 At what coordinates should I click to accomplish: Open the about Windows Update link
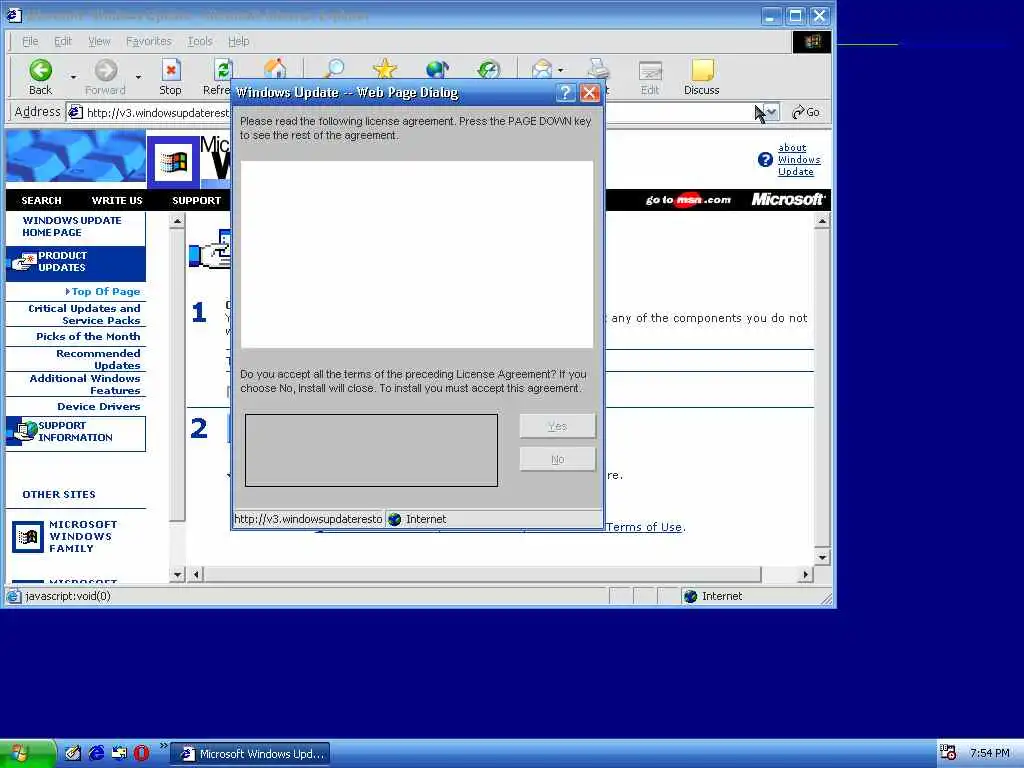pos(799,160)
